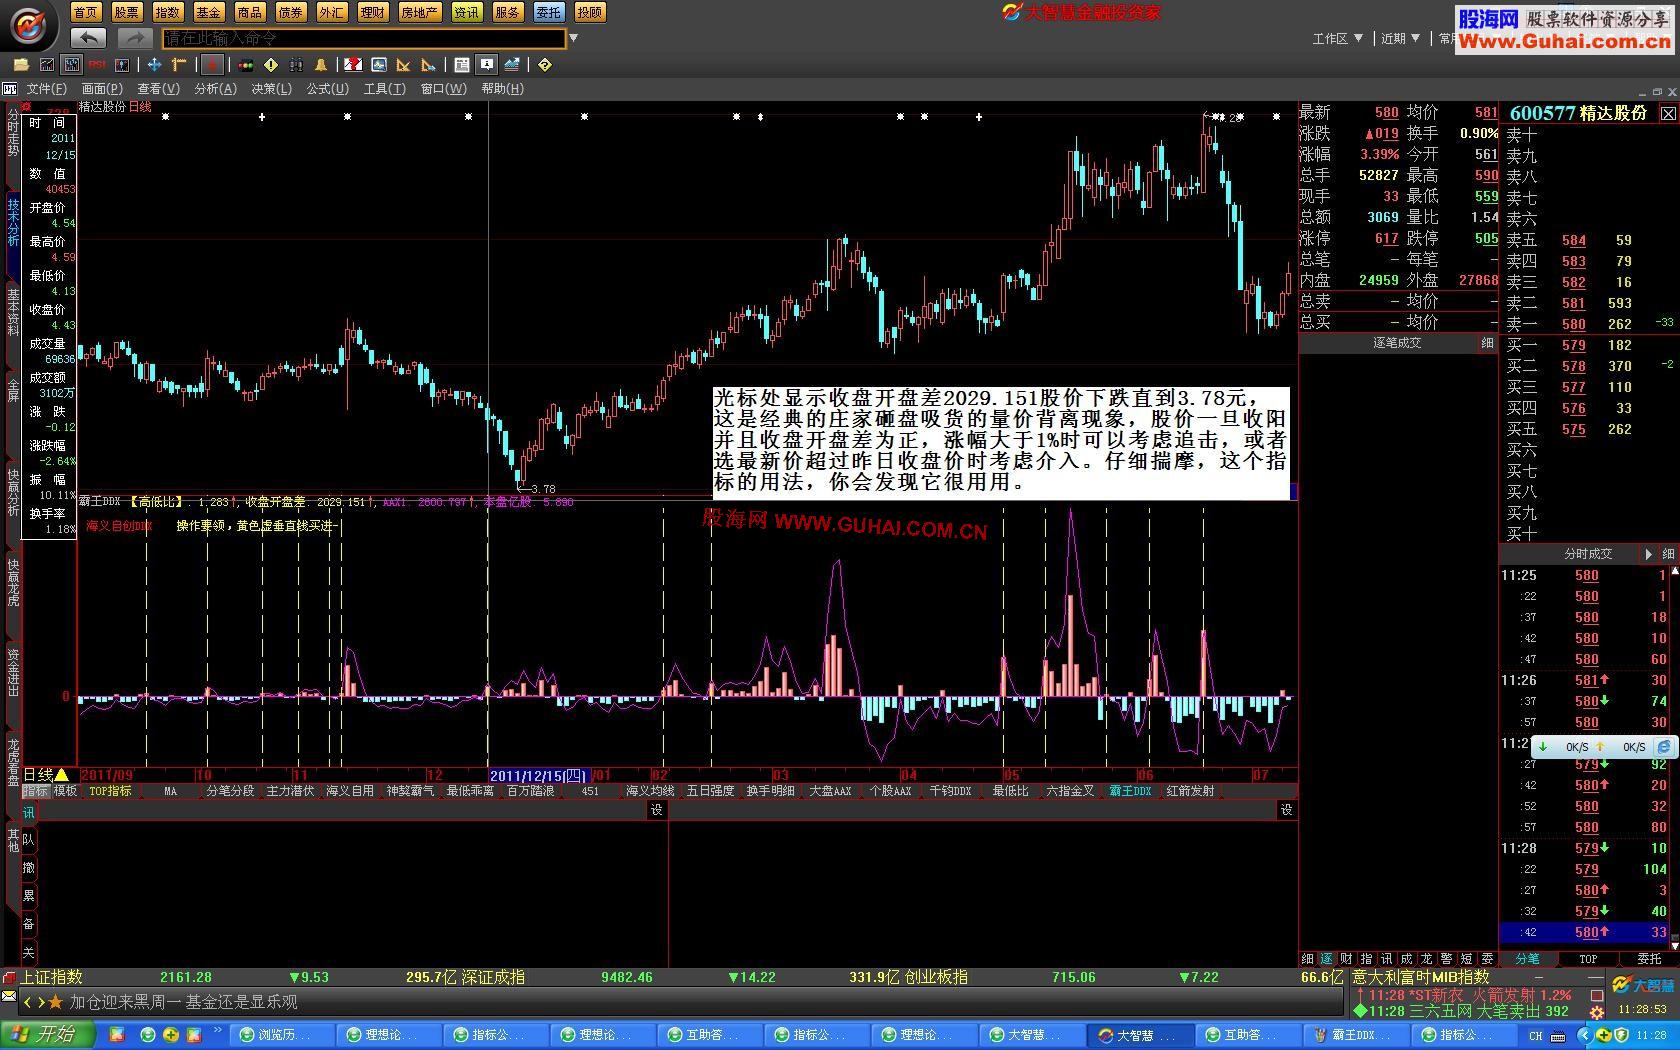Open the 资讯 top navigation button
Viewport: 1680px width, 1050px height.
[x=466, y=12]
